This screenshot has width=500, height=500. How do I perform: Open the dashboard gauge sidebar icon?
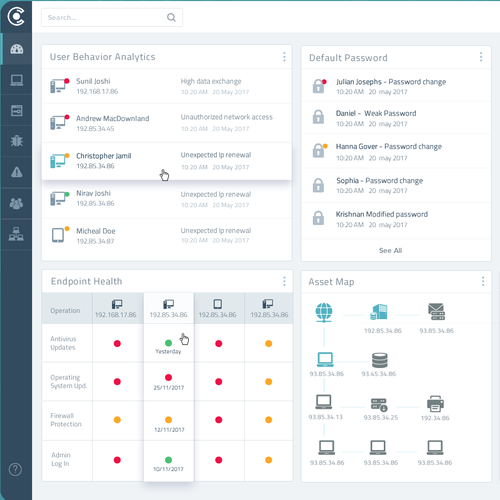tap(16, 49)
